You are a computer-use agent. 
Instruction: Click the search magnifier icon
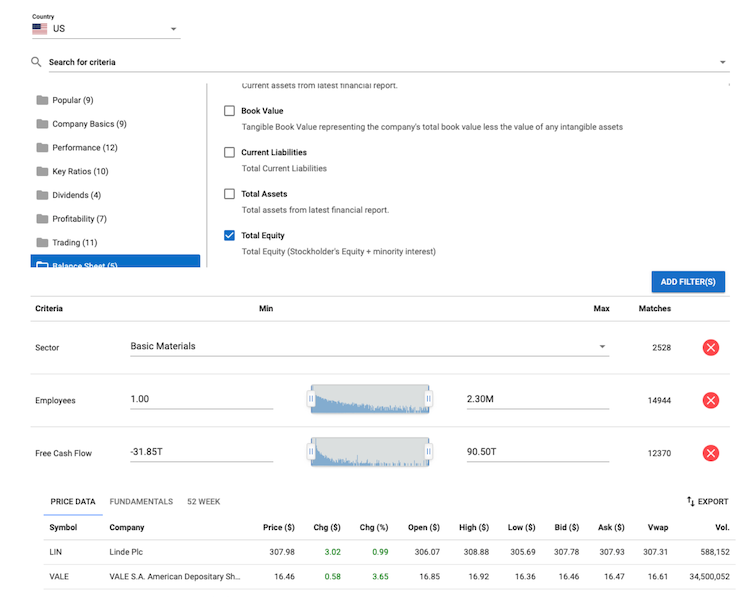tap(36, 62)
